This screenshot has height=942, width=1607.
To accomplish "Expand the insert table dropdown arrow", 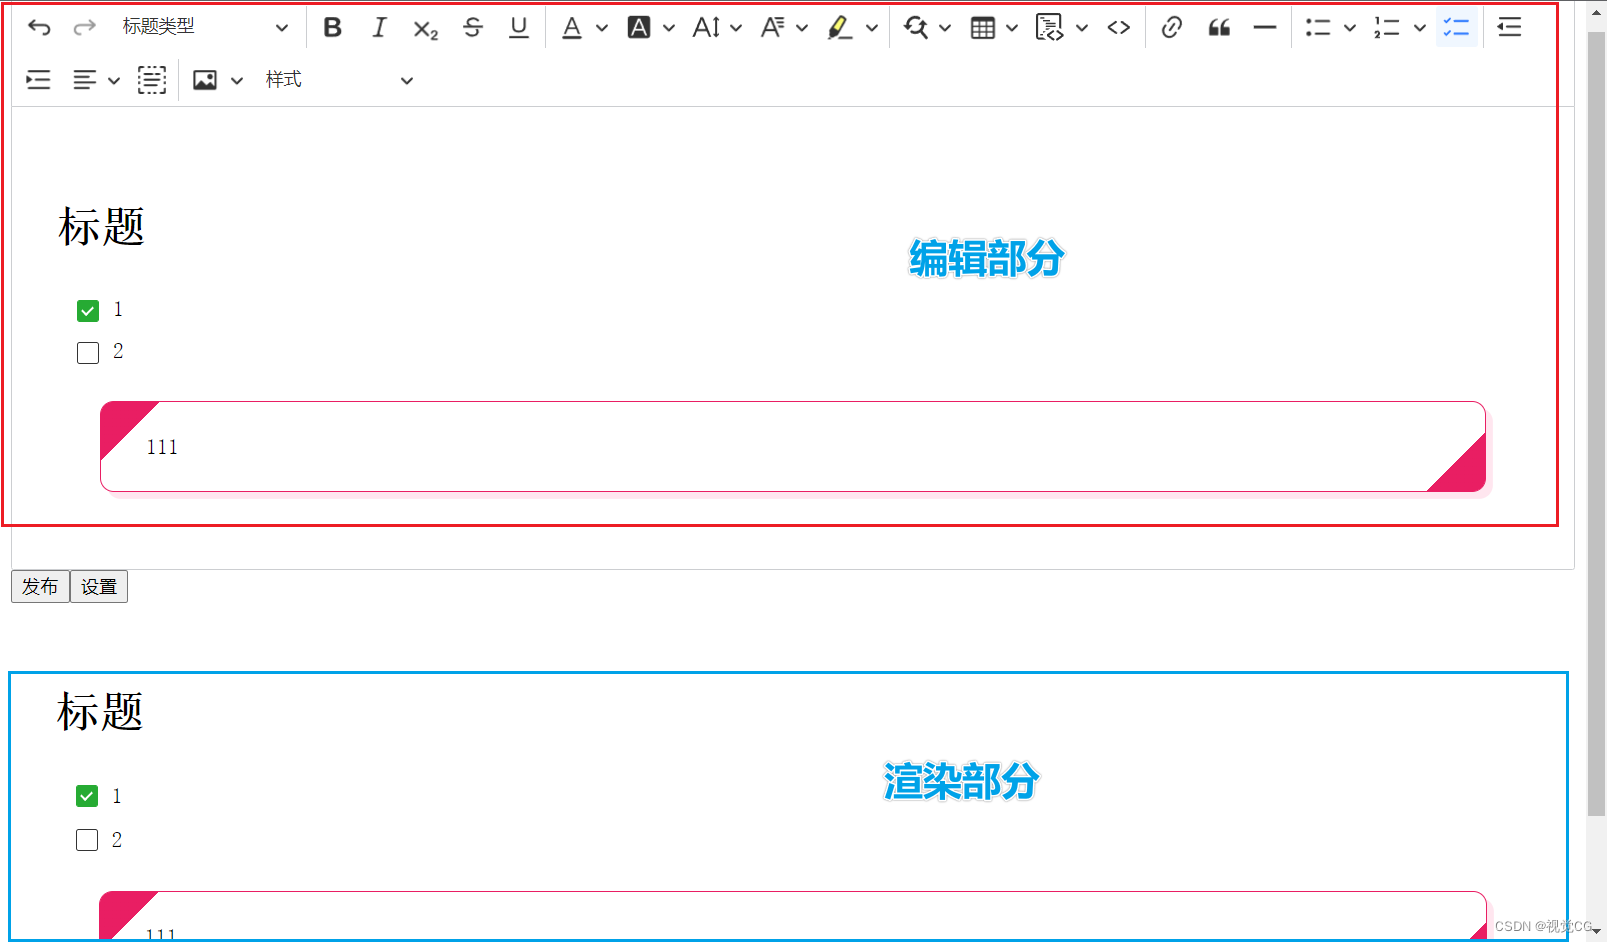I will click(1012, 28).
